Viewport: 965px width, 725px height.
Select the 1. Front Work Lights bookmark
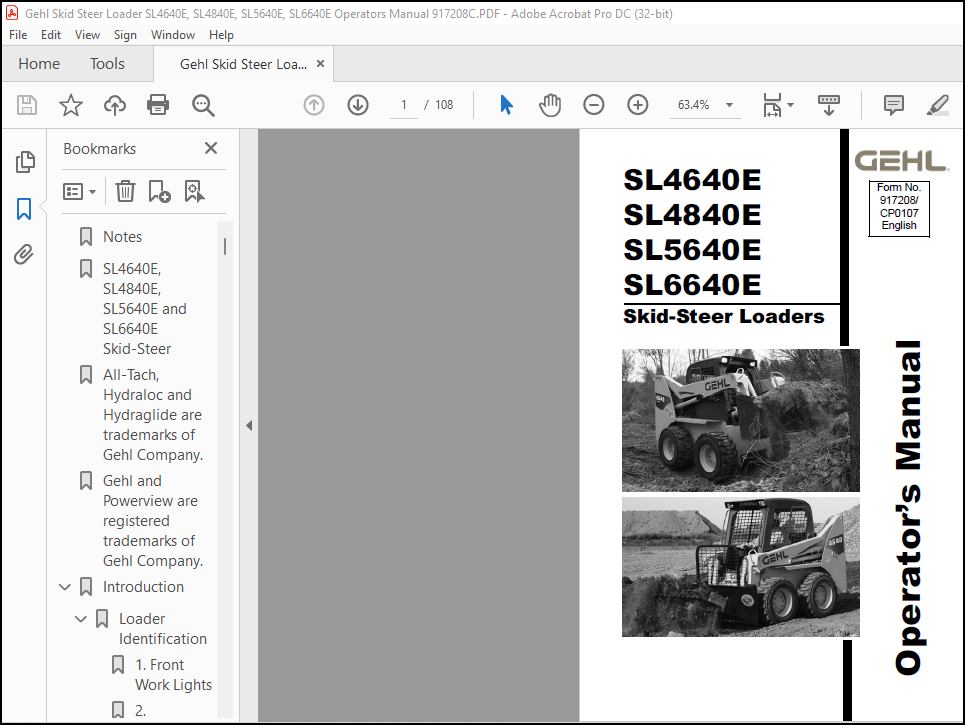(x=174, y=675)
